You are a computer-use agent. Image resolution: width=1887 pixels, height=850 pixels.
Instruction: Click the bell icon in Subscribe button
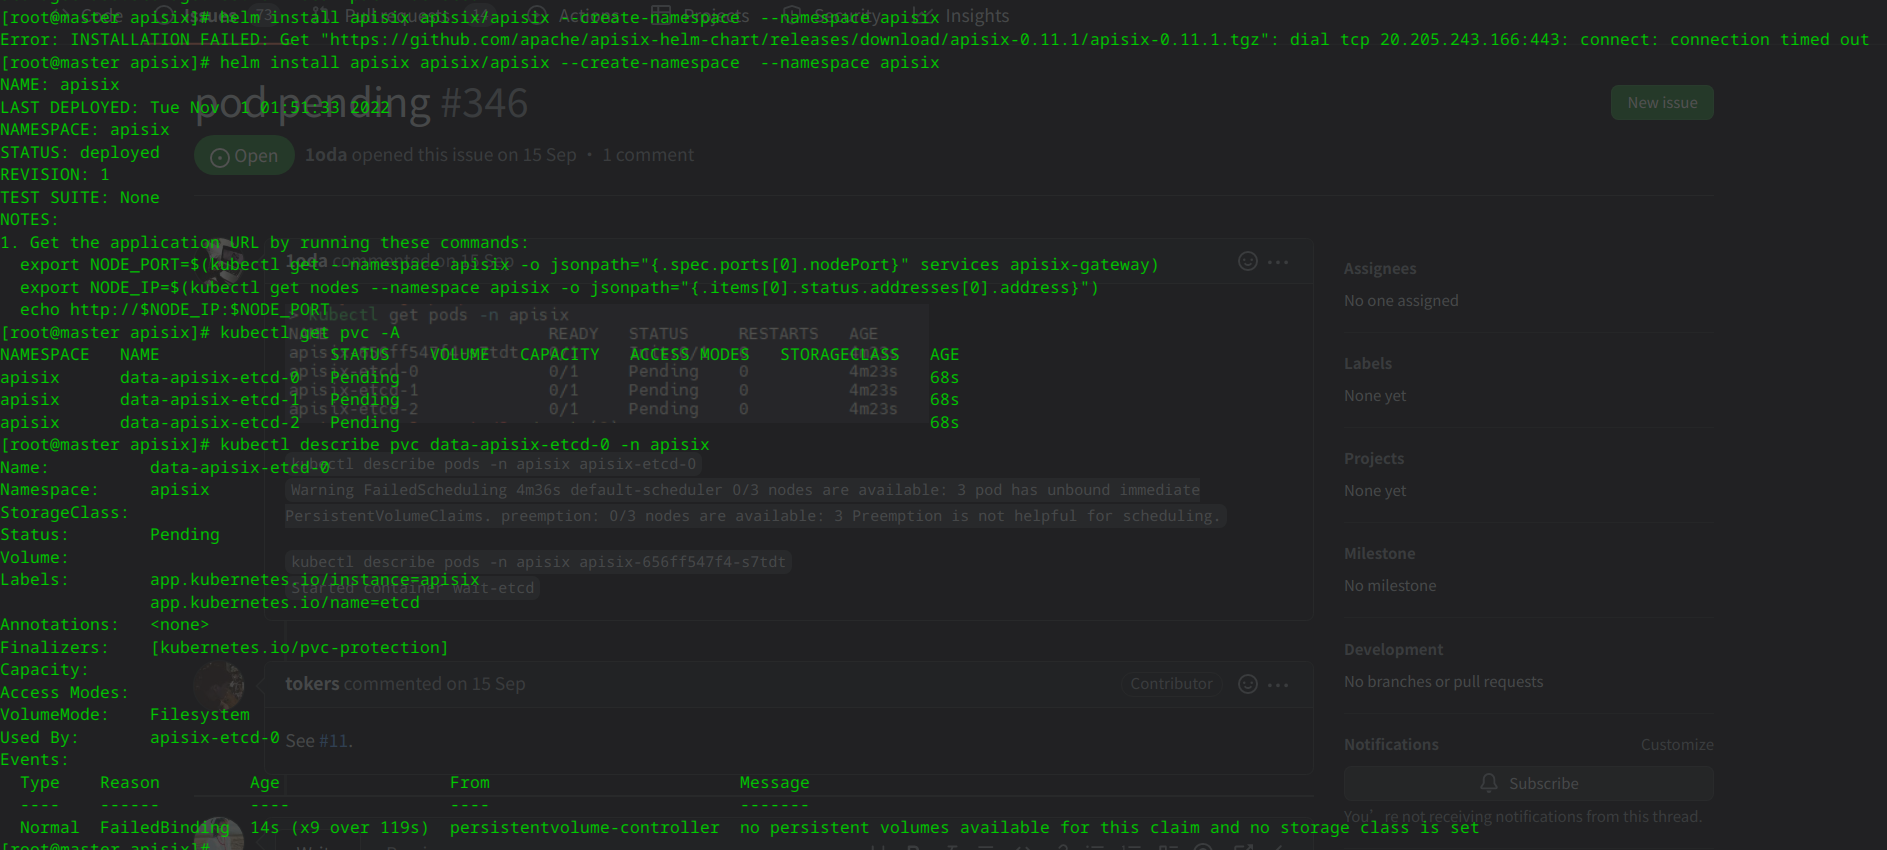click(1489, 783)
